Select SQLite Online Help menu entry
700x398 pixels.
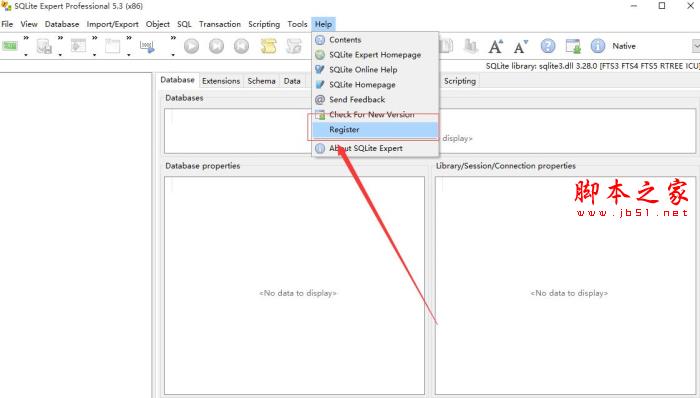(375, 70)
